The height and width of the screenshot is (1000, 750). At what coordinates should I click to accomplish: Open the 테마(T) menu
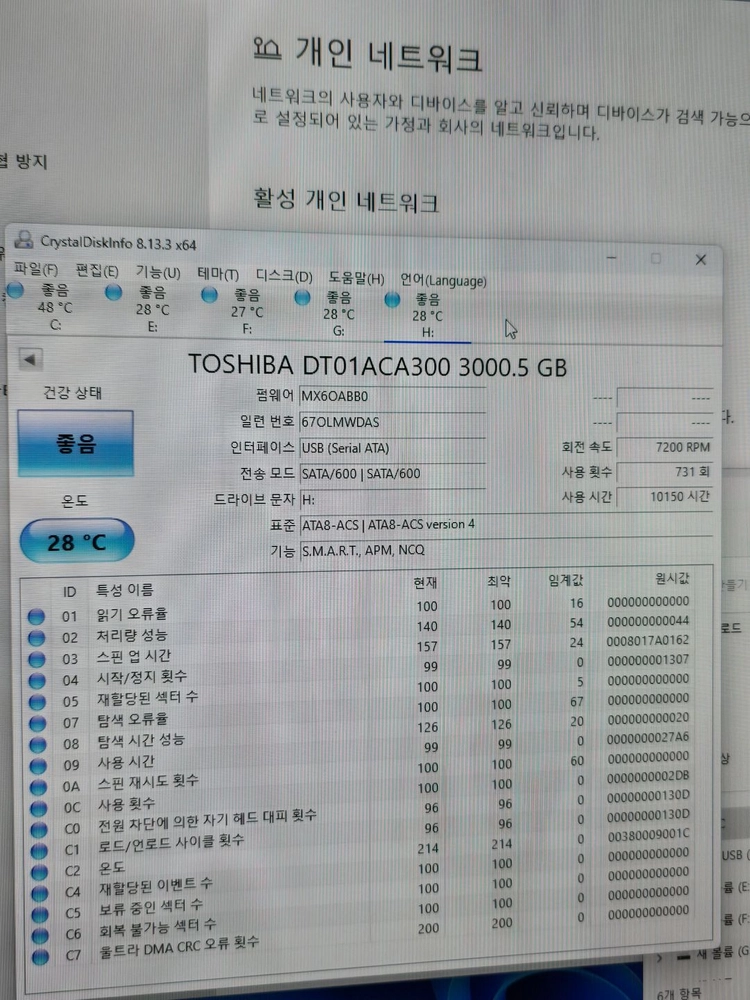[x=218, y=274]
